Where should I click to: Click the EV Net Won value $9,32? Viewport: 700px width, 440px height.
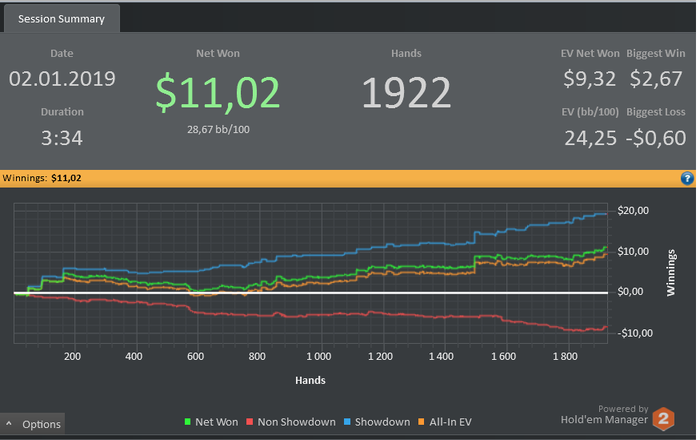pyautogui.click(x=590, y=79)
